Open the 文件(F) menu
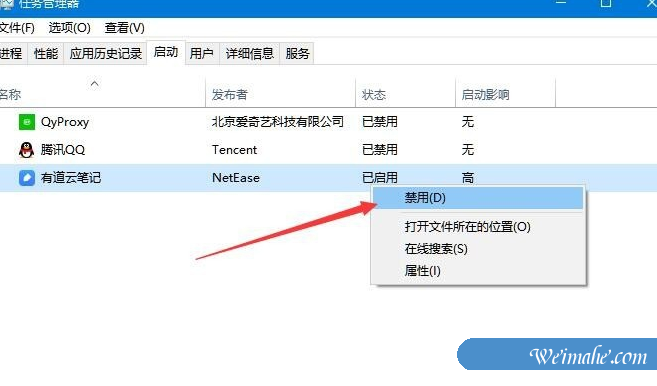 17,28
